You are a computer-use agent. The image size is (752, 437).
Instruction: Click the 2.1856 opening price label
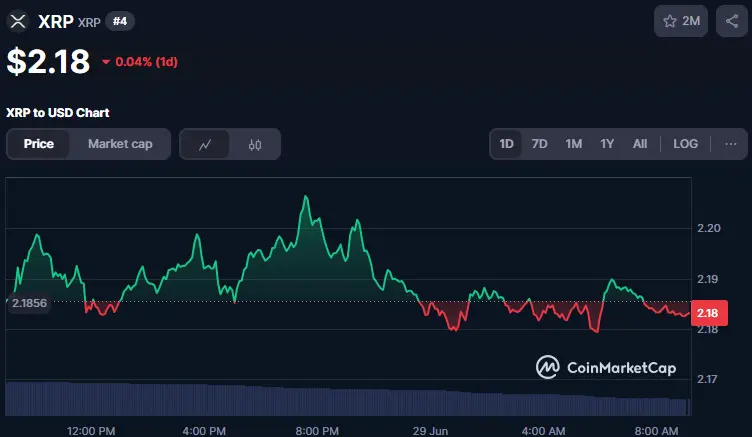[x=30, y=303]
